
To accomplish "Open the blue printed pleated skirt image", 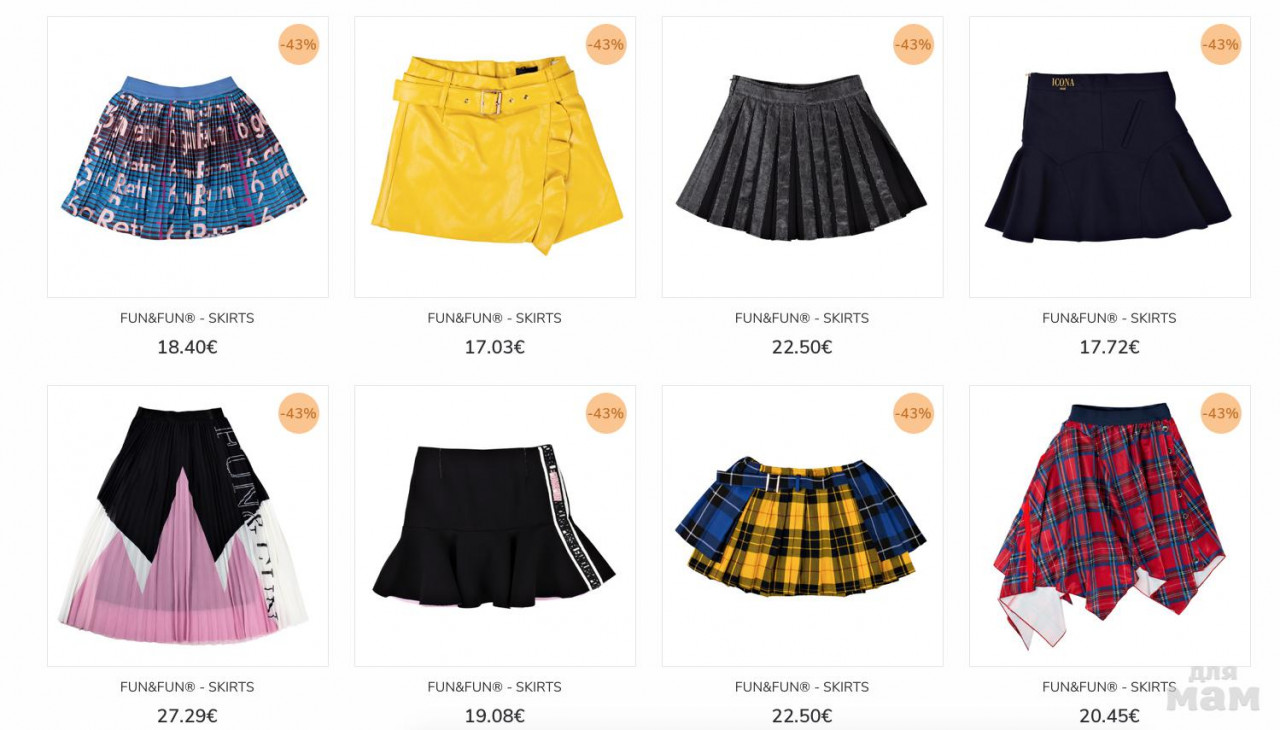I will [x=188, y=157].
